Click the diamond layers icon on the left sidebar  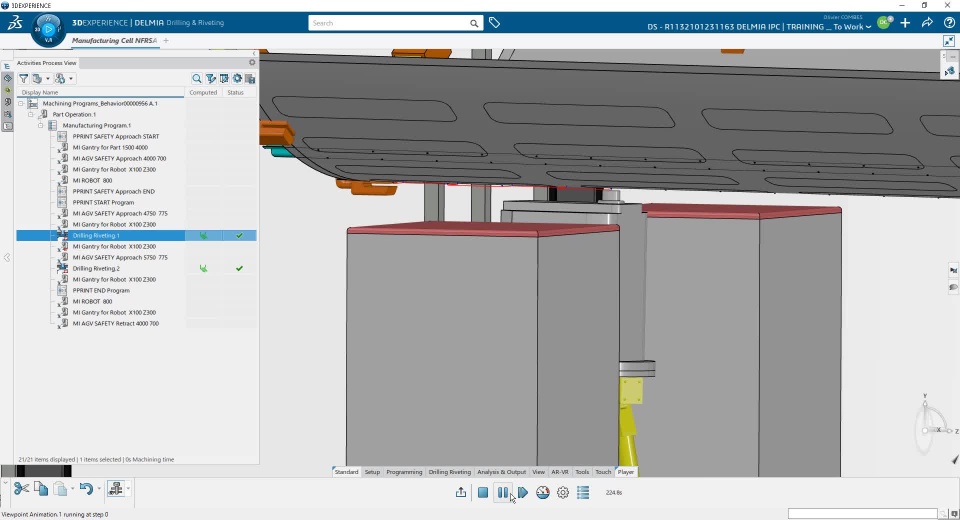tap(7, 78)
